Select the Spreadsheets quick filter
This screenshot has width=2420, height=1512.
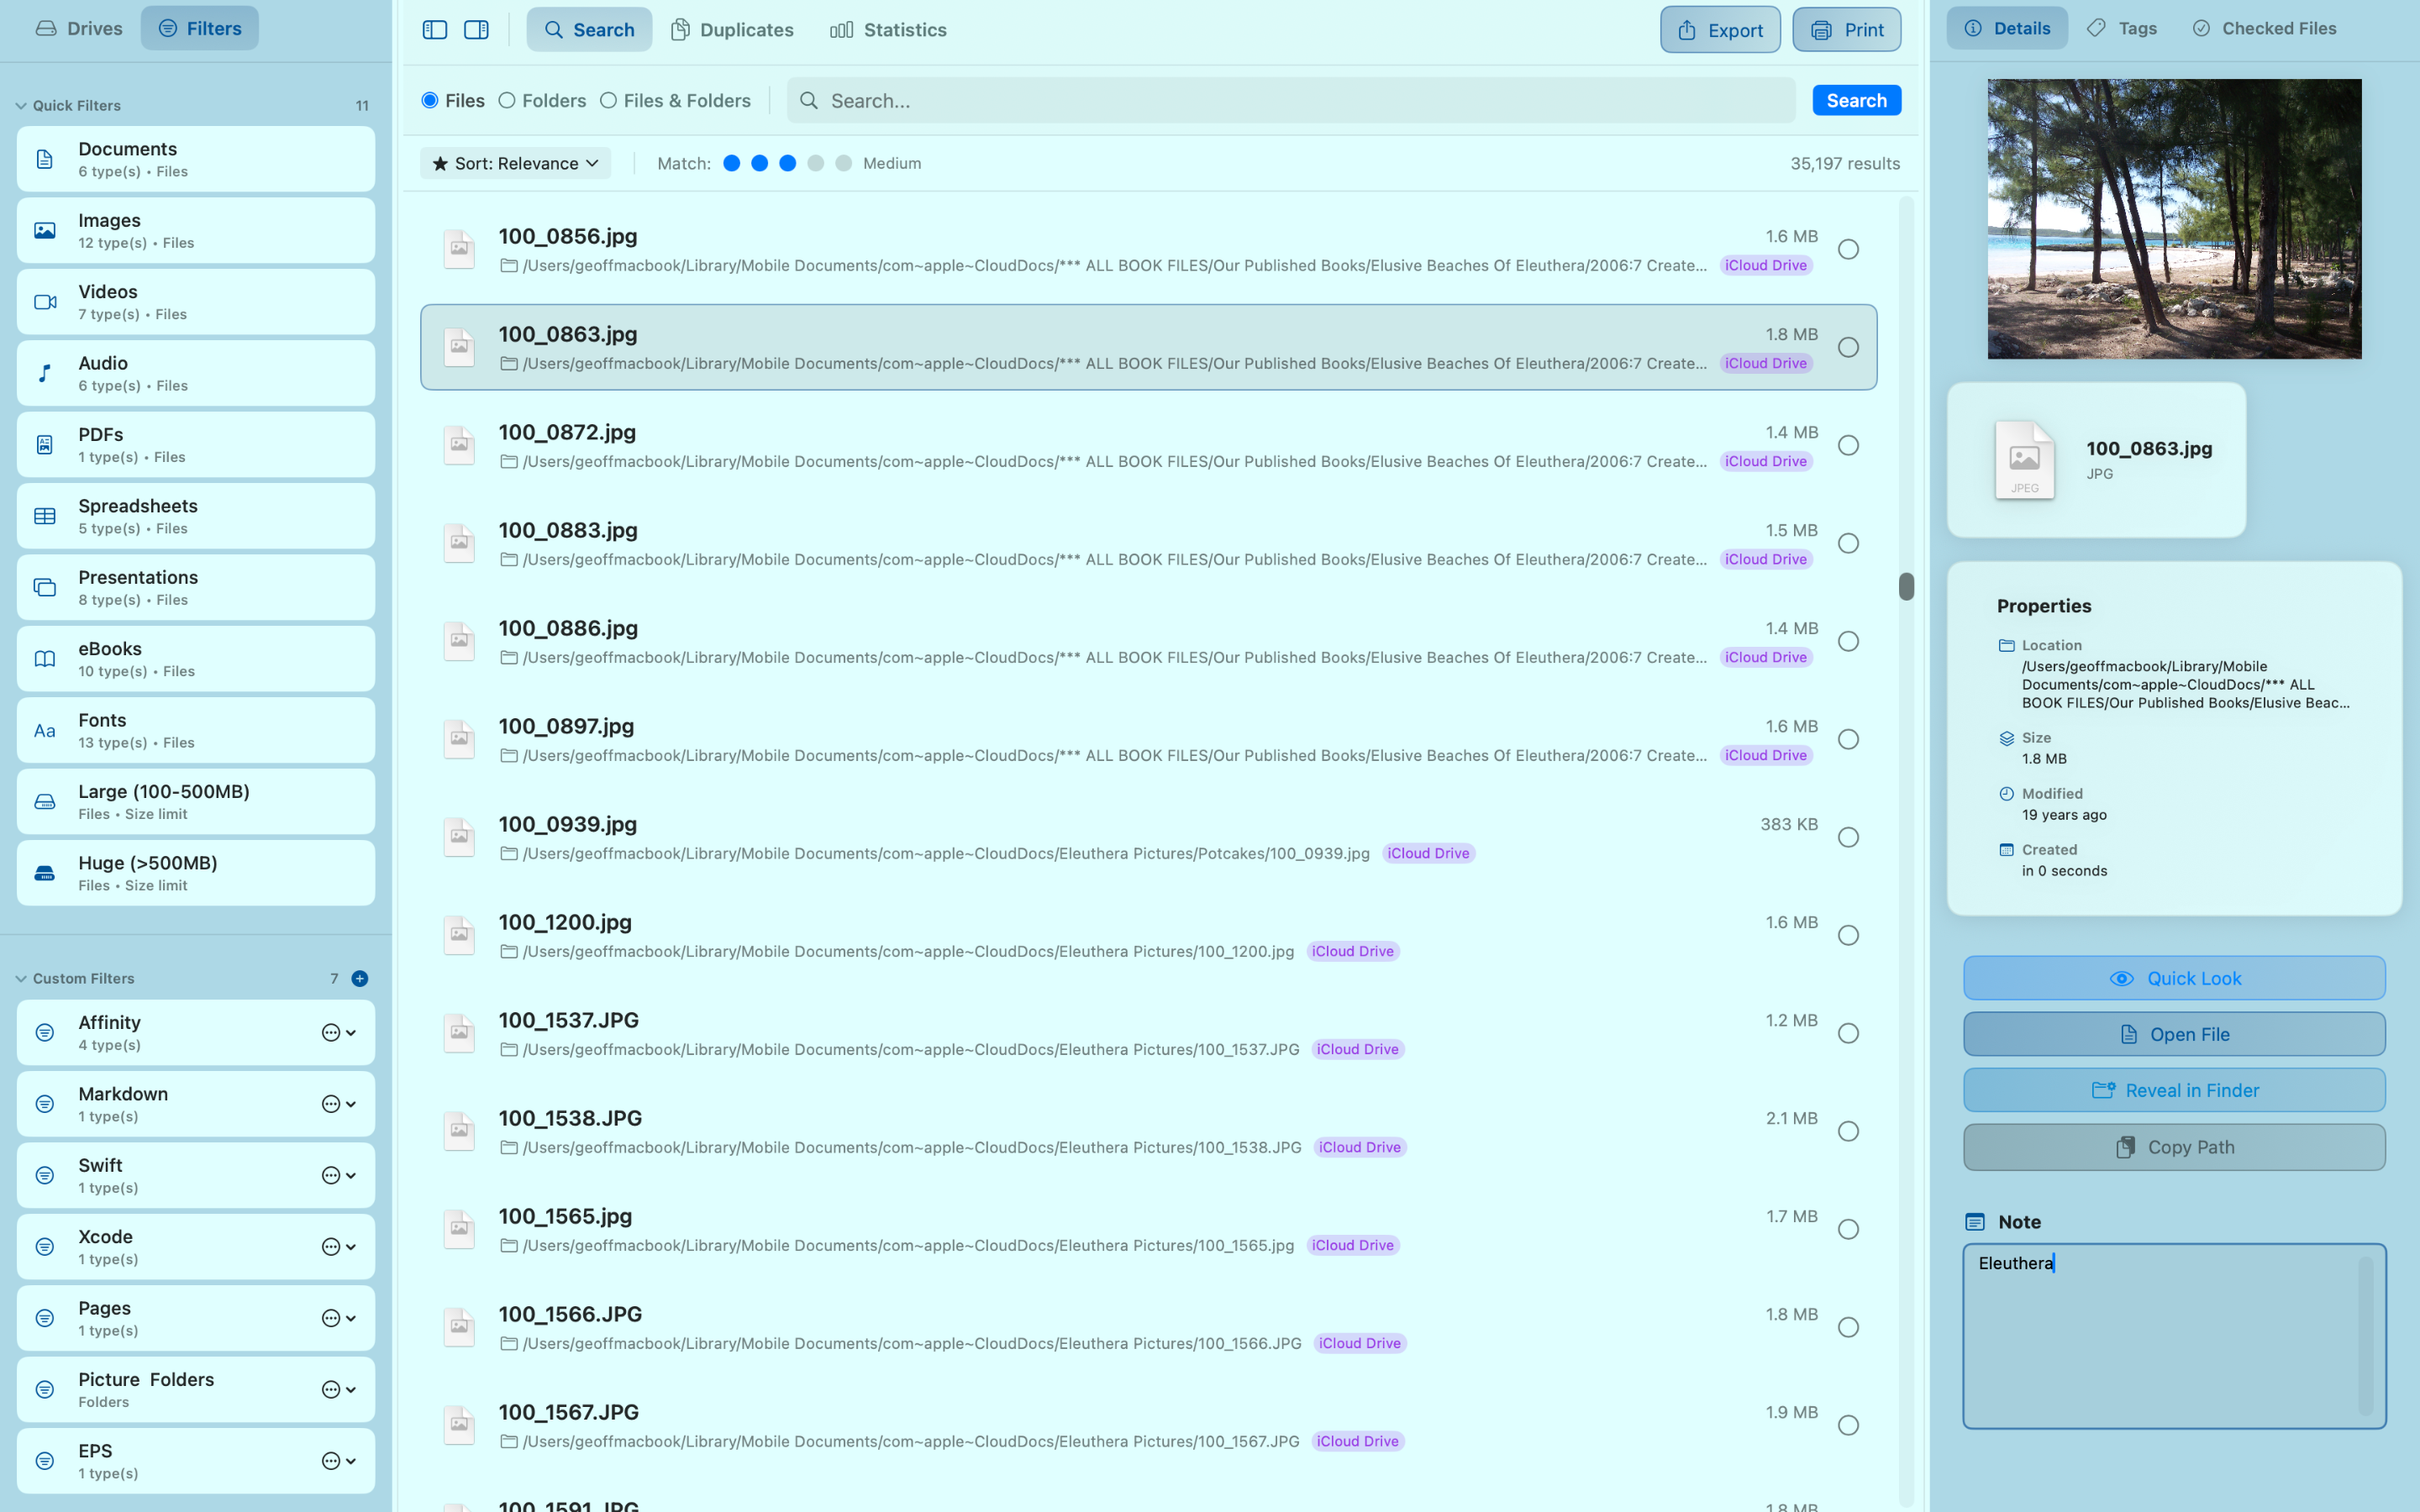[x=196, y=516]
